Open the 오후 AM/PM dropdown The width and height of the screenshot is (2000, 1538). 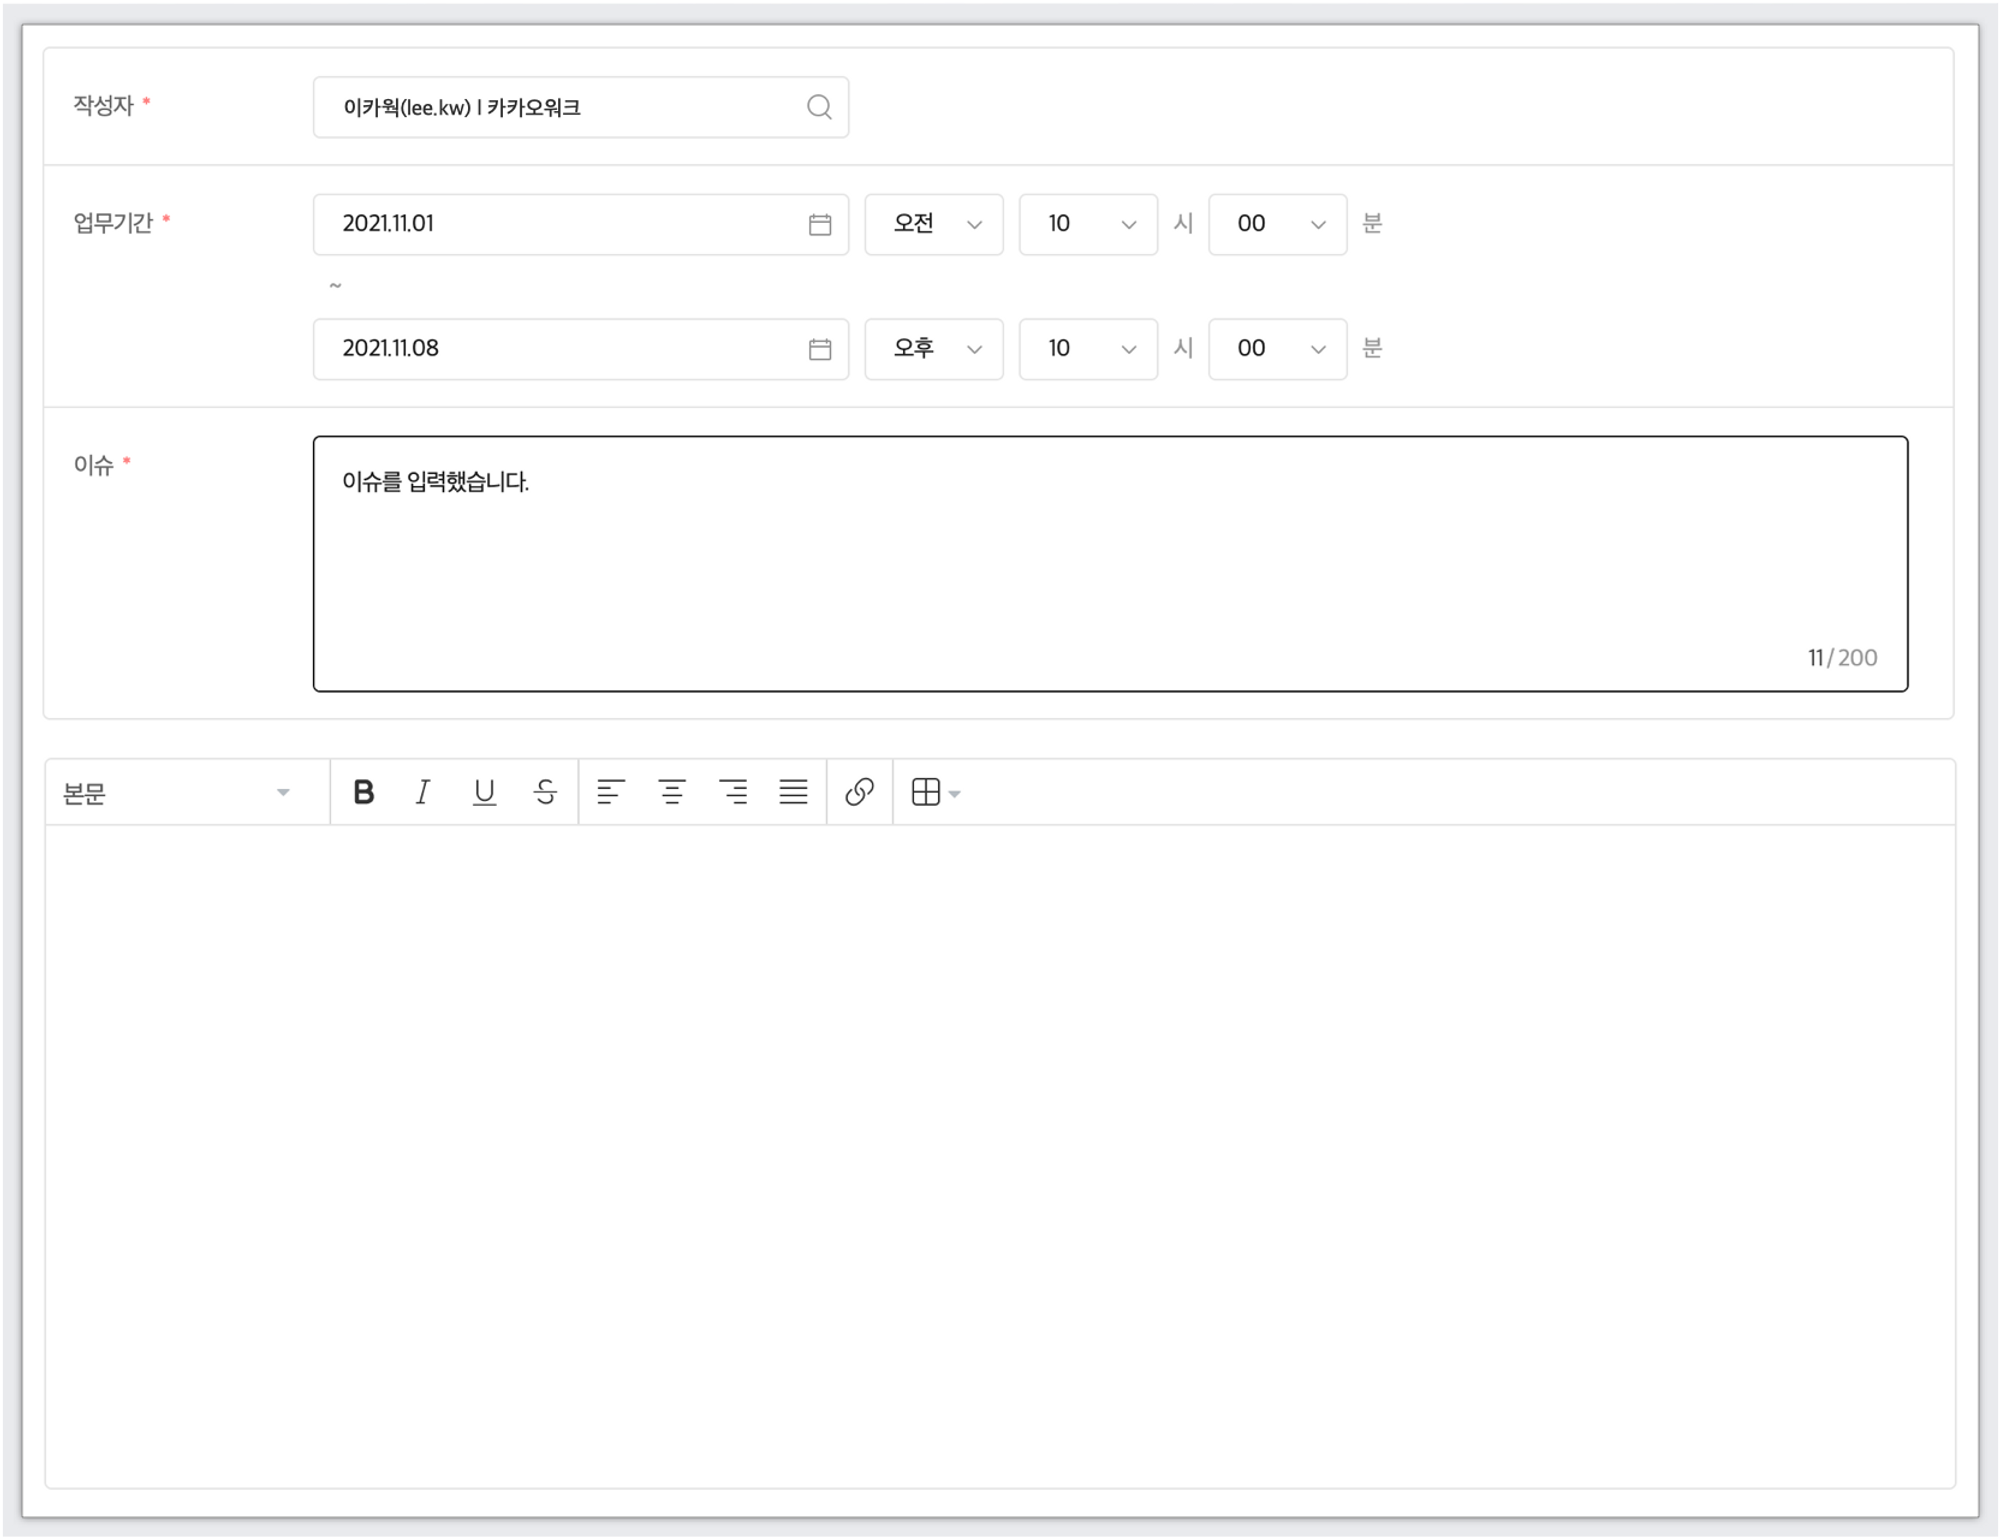point(934,349)
